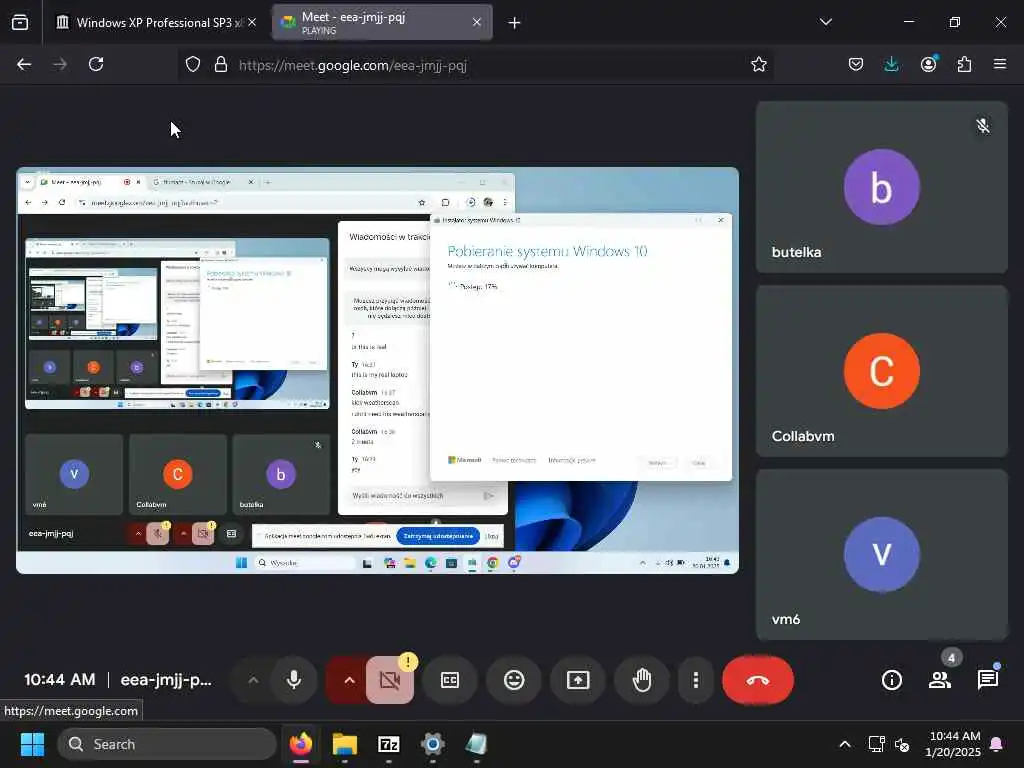
Task: Raise hand in the meeting
Action: point(642,680)
